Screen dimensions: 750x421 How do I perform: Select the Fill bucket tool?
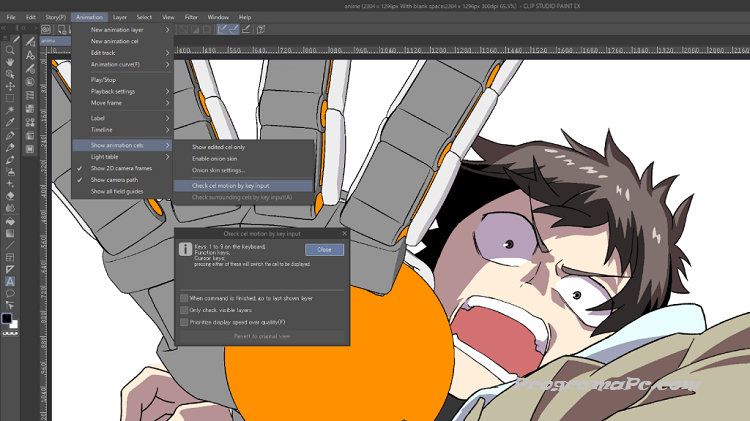point(10,221)
